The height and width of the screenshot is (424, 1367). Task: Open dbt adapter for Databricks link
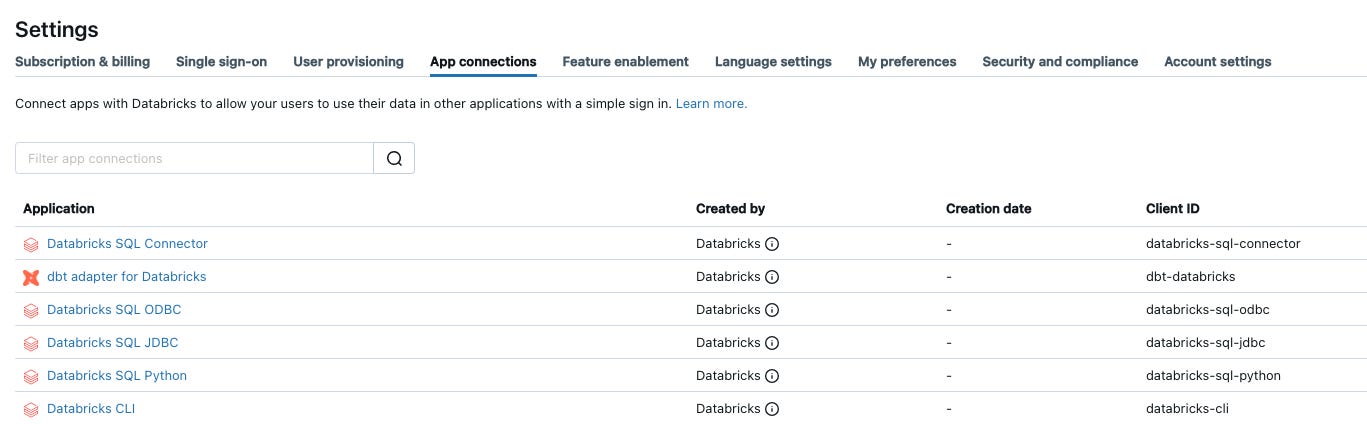click(x=126, y=277)
